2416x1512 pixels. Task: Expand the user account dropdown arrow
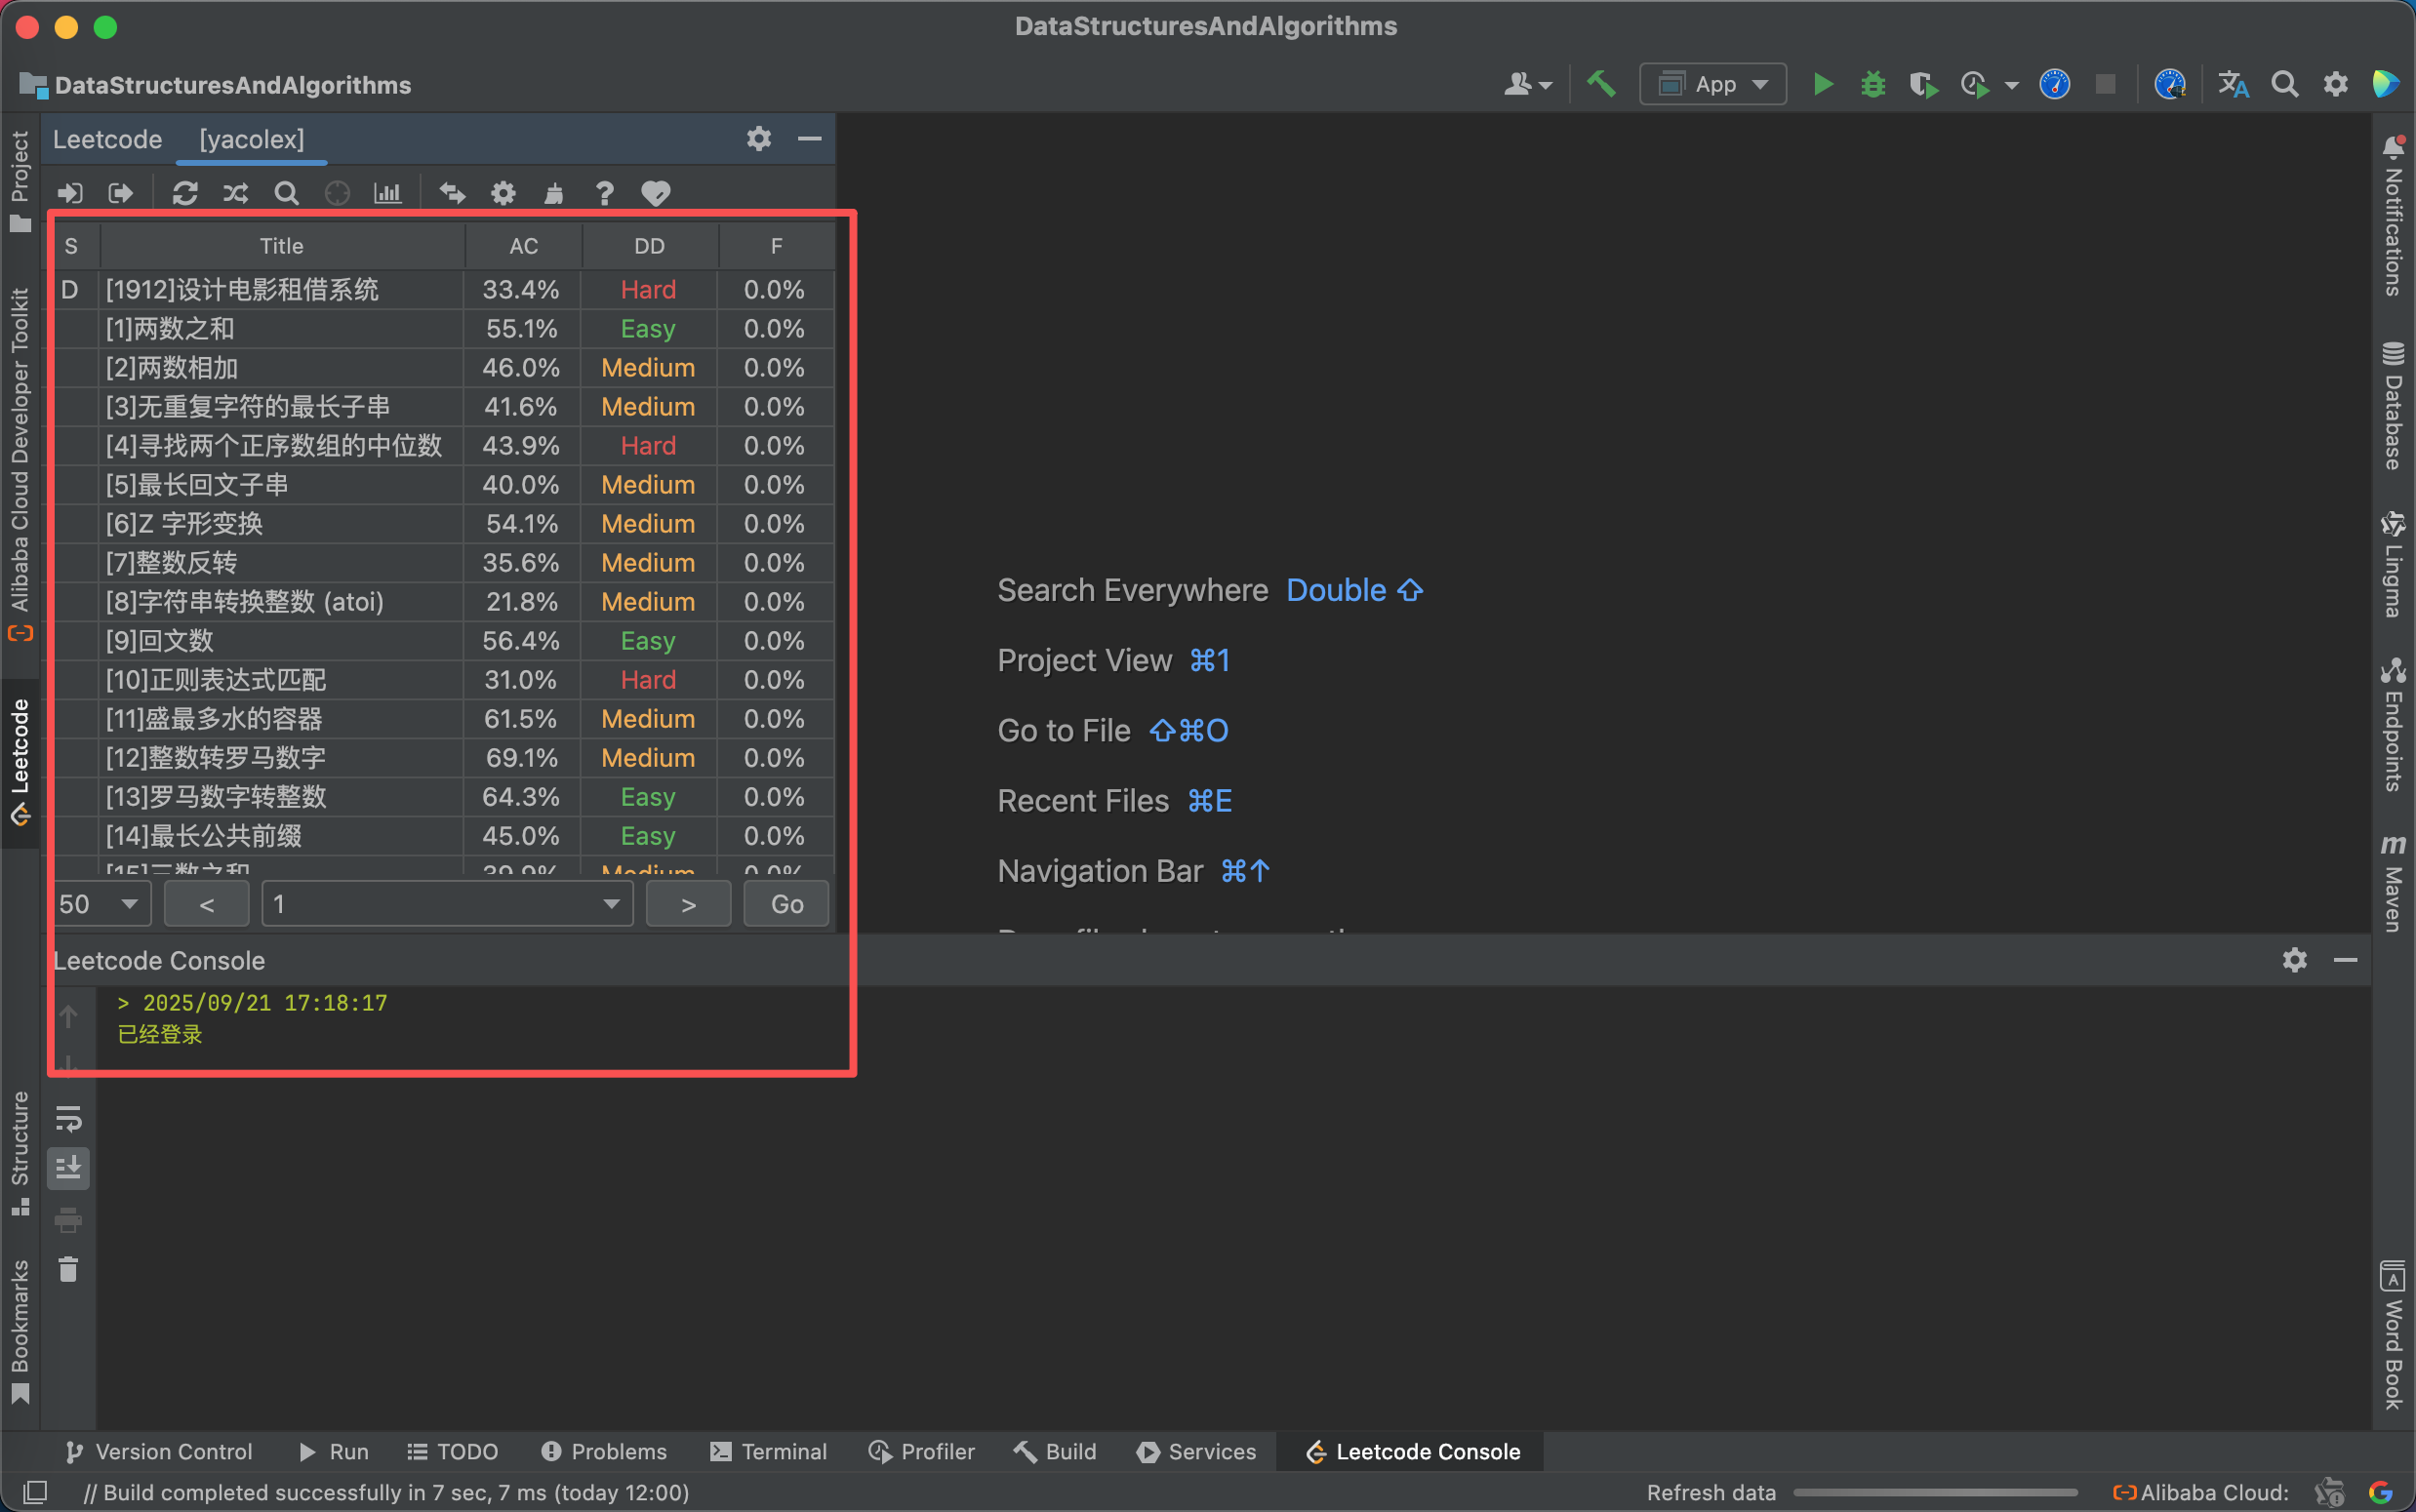[1546, 85]
